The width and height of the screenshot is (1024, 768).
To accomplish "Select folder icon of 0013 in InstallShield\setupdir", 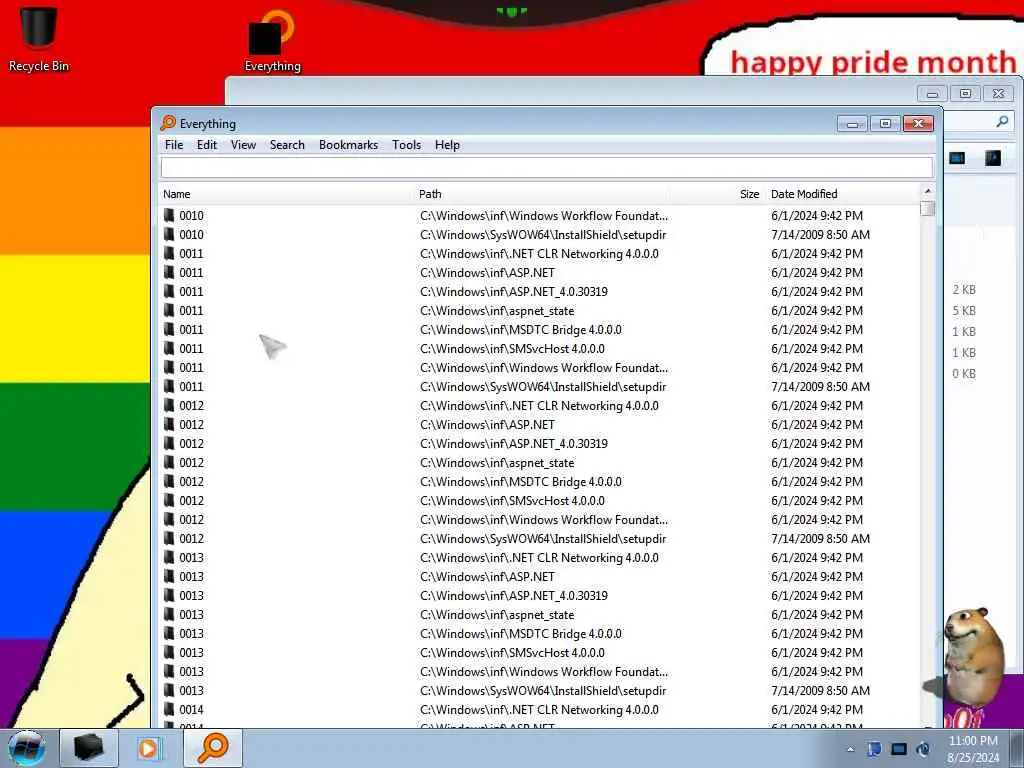I will click(x=169, y=690).
